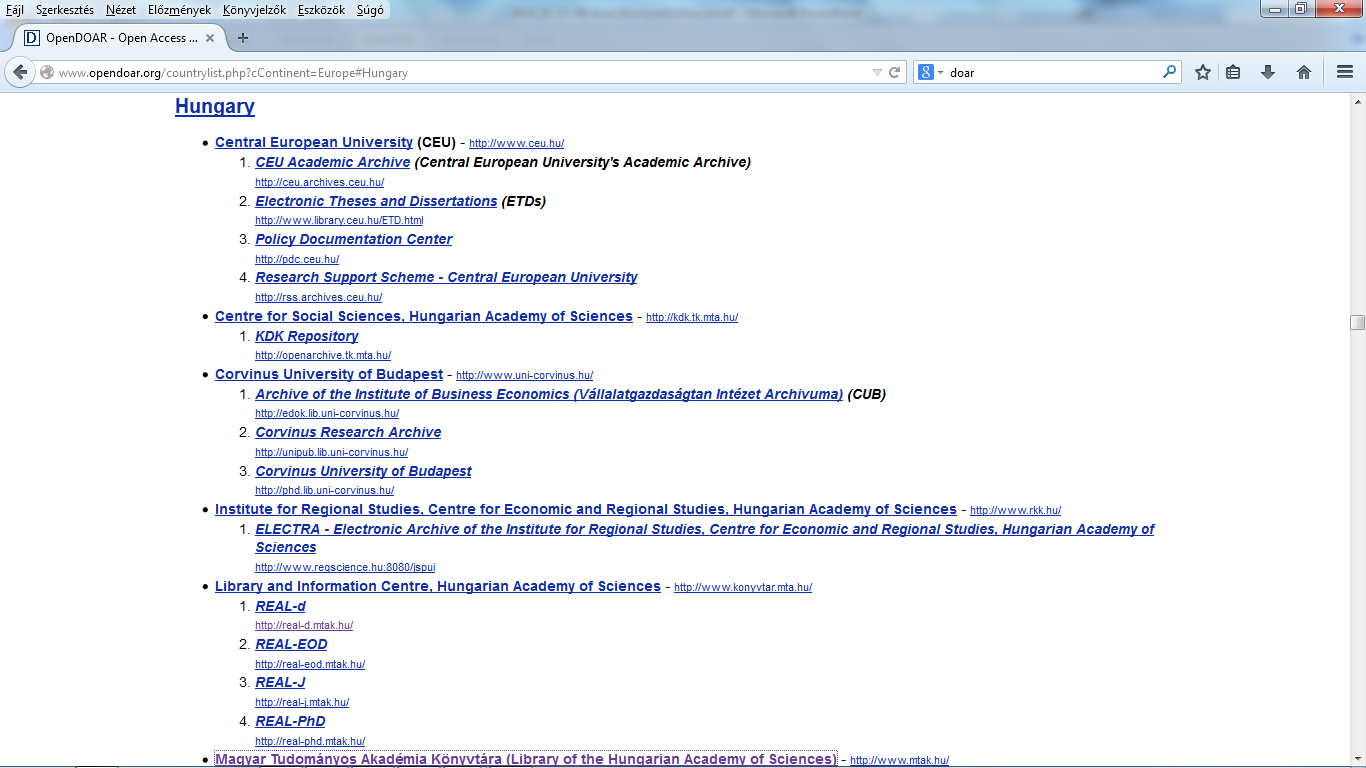The height and width of the screenshot is (768, 1366).
Task: Open http://unipub.lib.uni-corvinus.hu/ URL
Action: tap(331, 452)
